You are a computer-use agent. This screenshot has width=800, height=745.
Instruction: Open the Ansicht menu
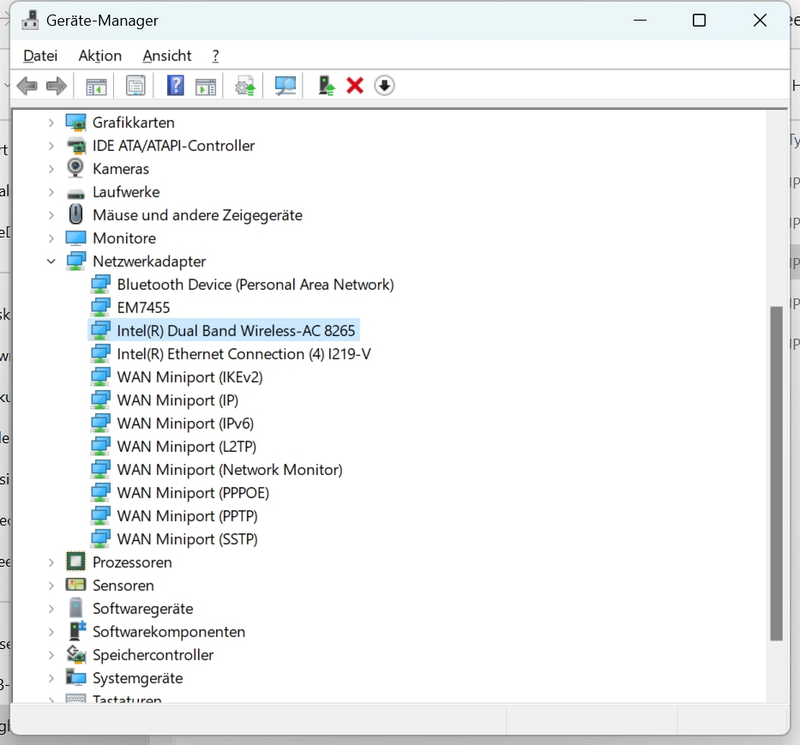pyautogui.click(x=167, y=56)
